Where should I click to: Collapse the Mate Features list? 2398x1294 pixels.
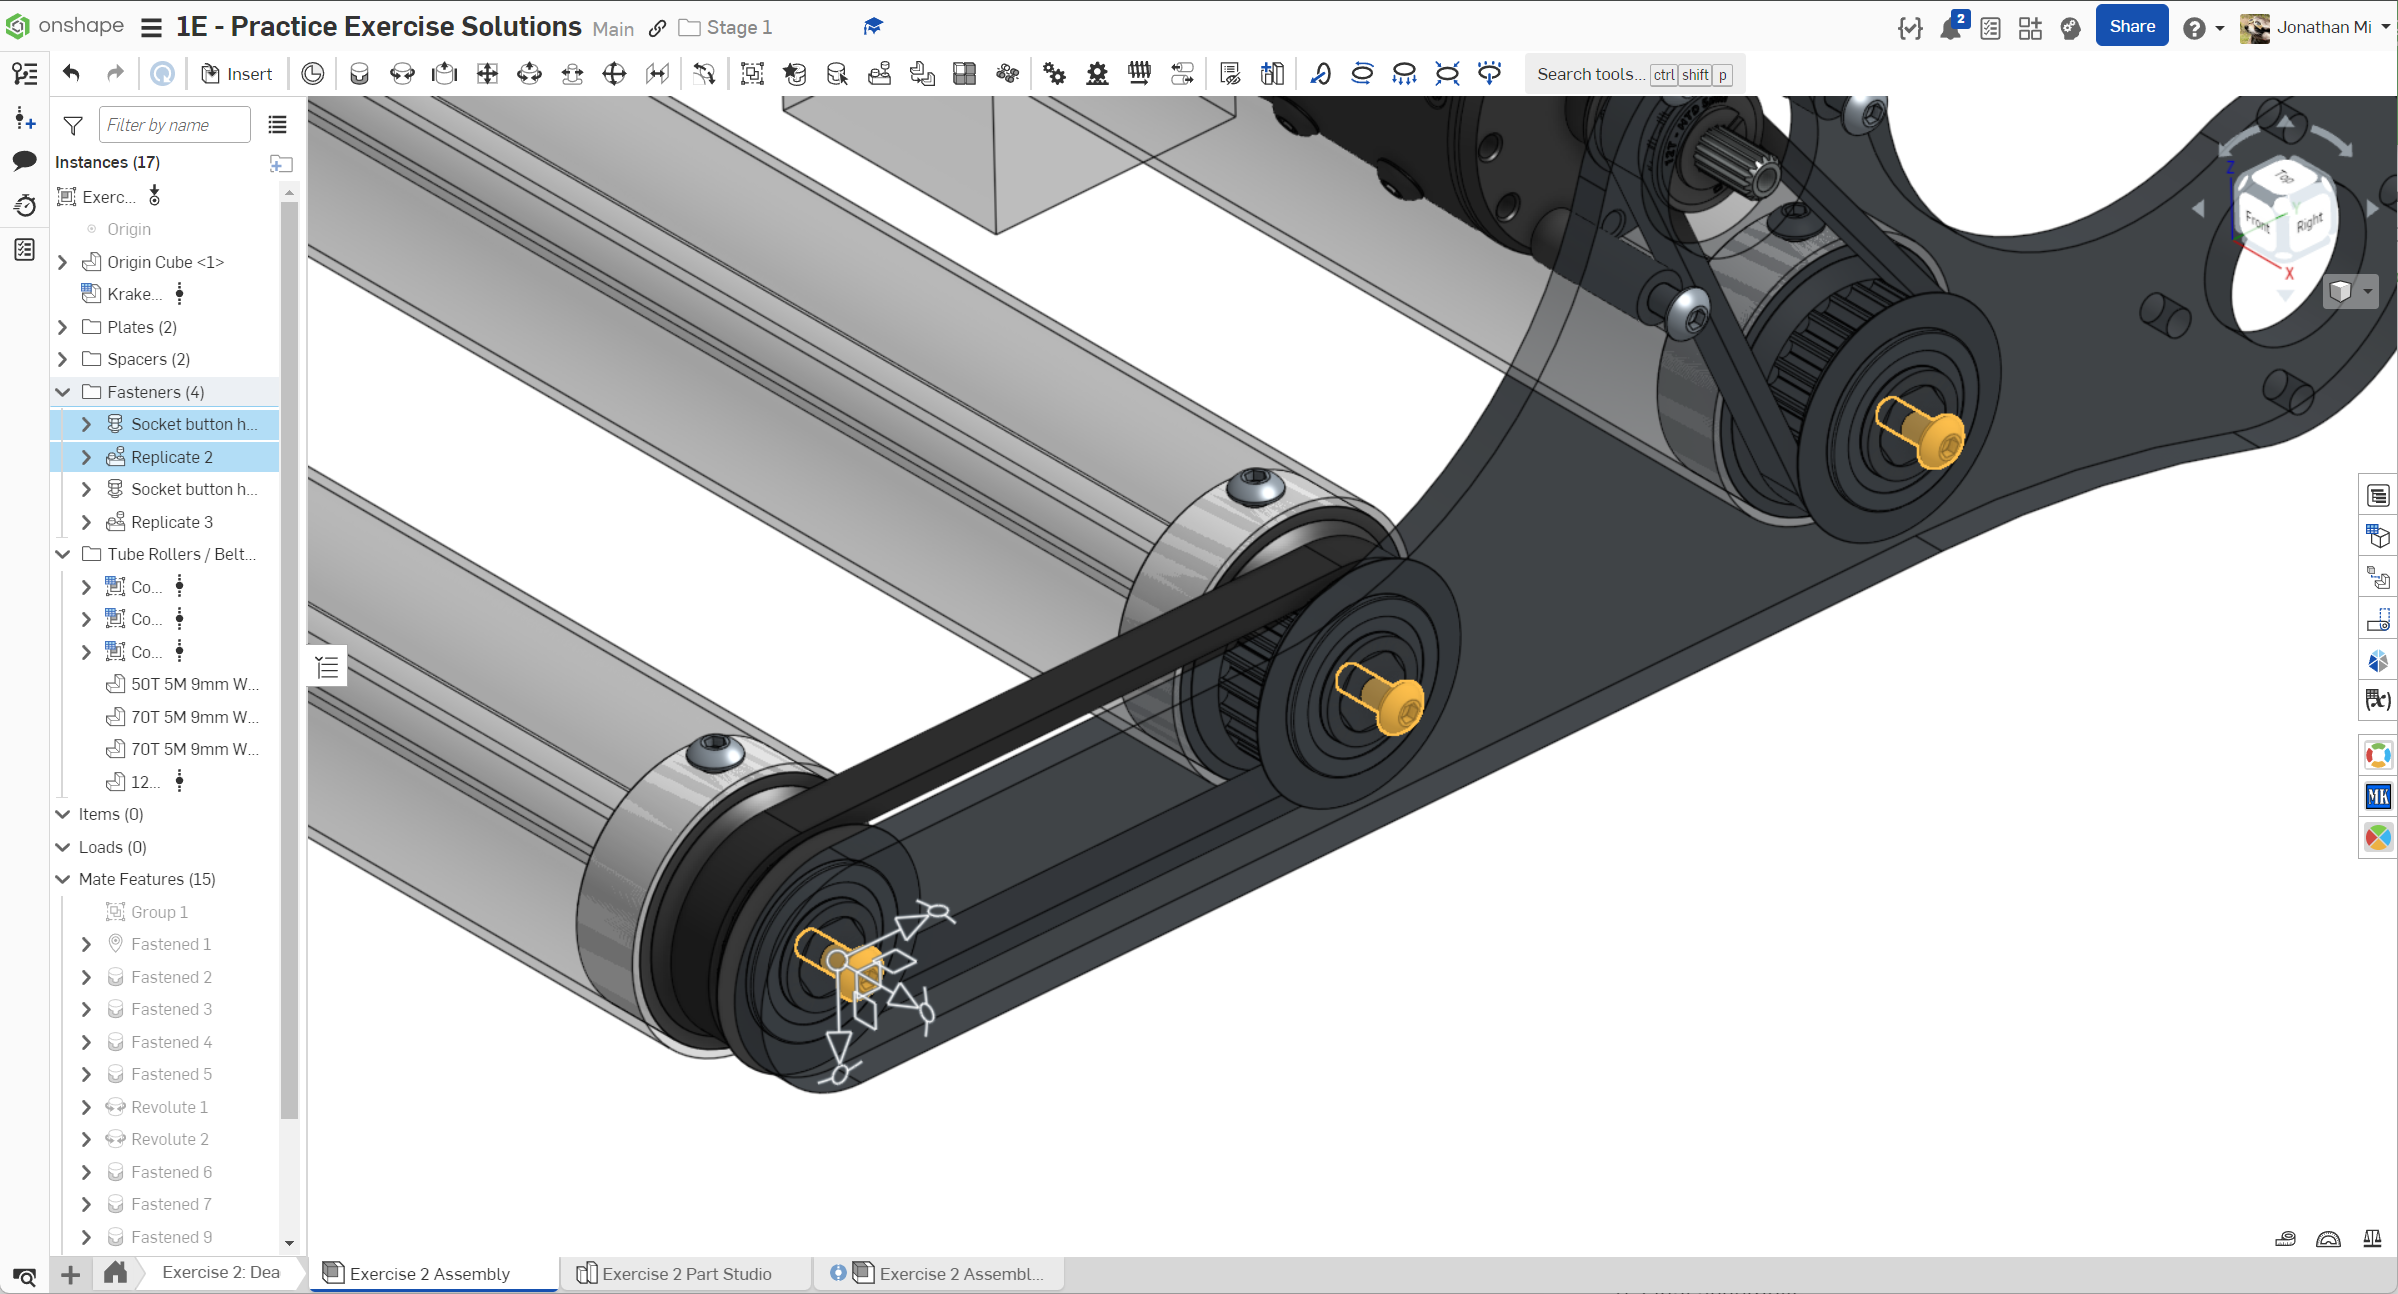[63, 879]
